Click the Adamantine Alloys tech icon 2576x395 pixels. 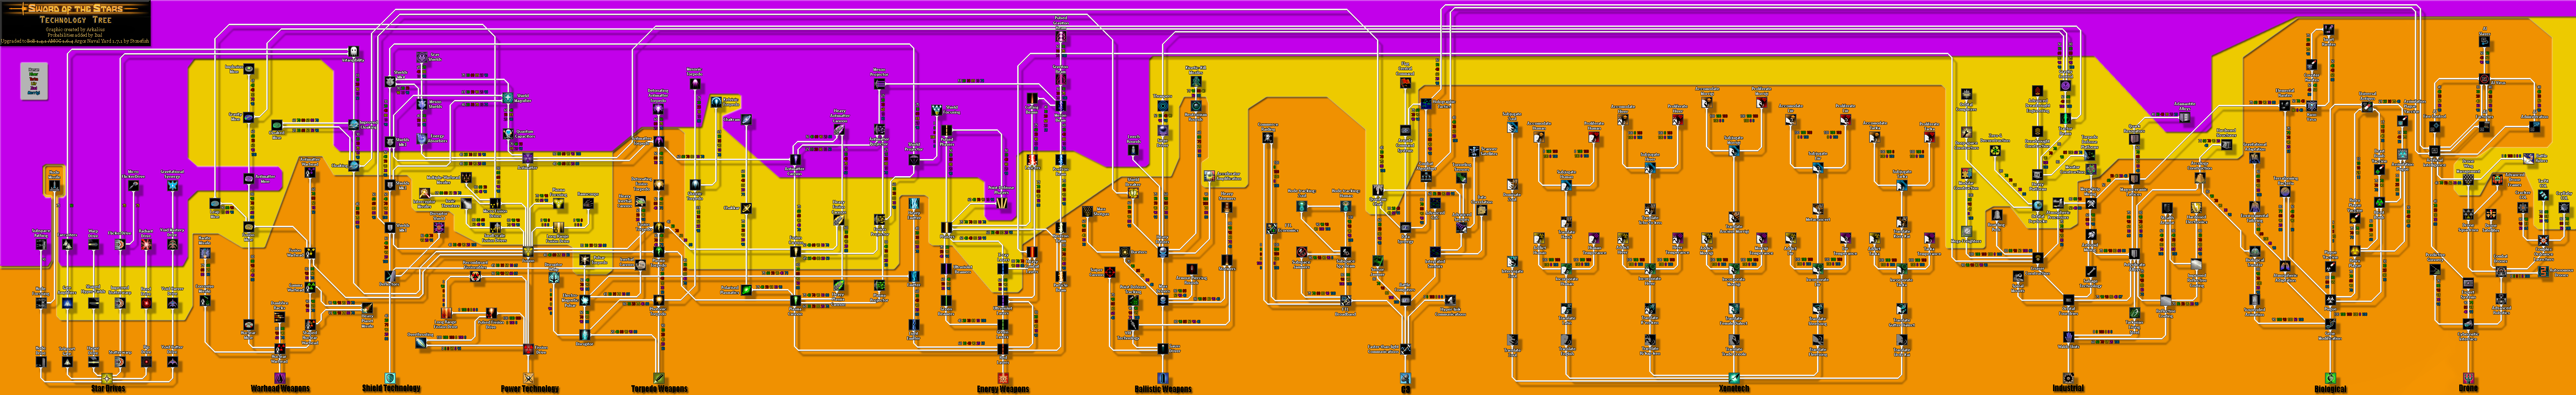(x=2184, y=117)
